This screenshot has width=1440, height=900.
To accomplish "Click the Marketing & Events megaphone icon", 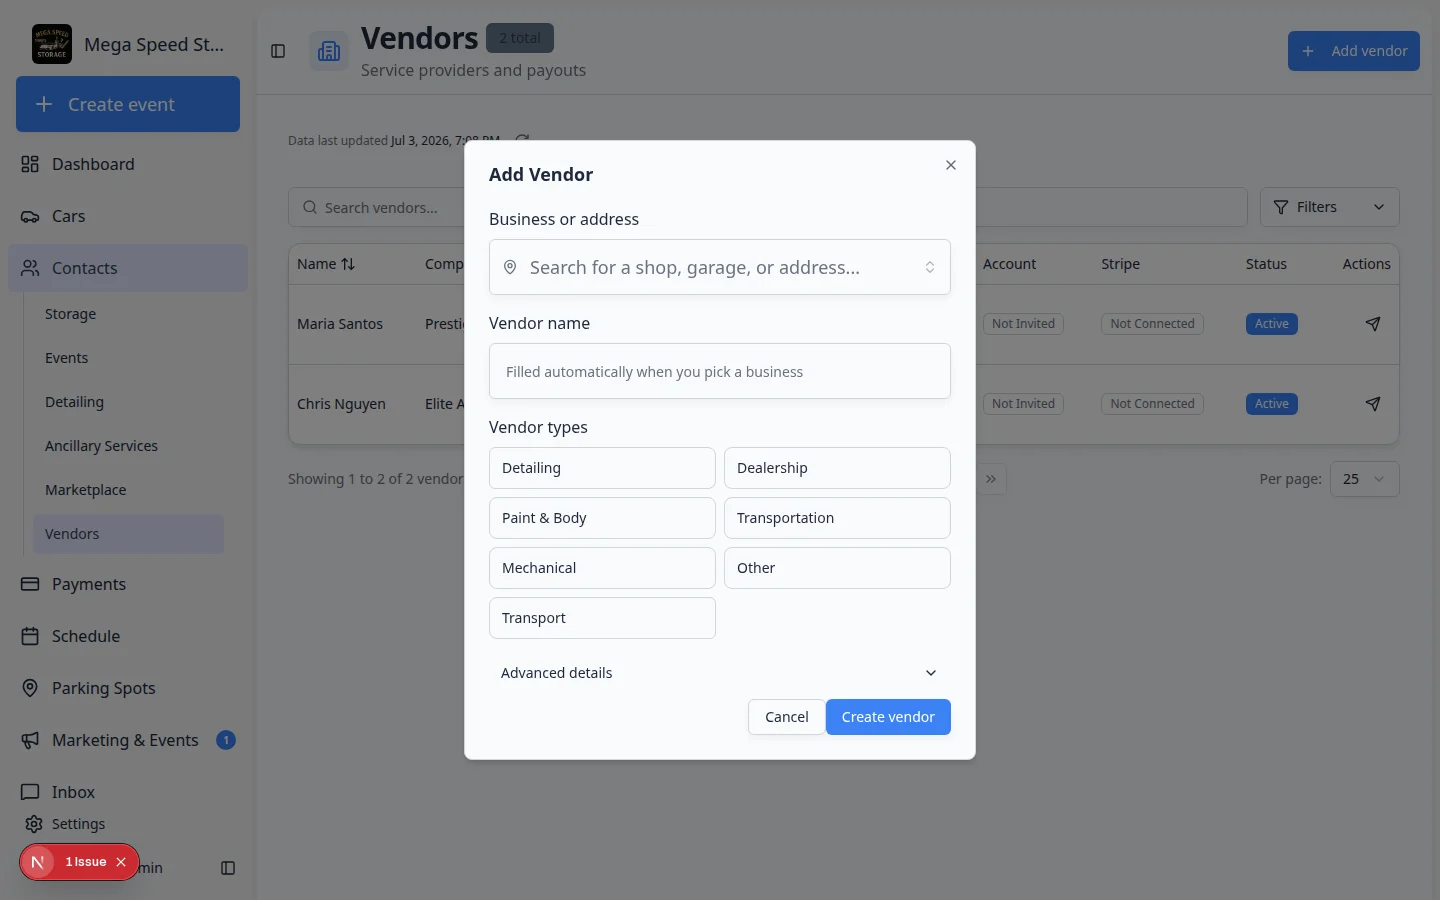I will [x=30, y=740].
